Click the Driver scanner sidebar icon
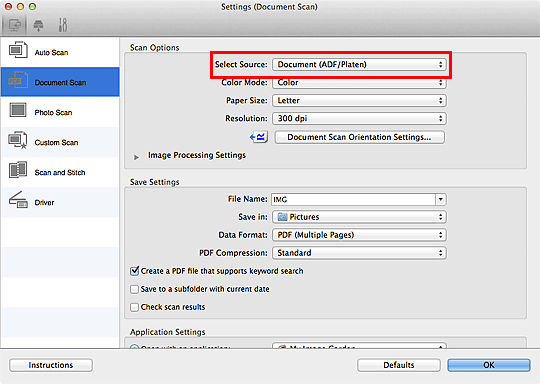This screenshot has width=540, height=384. (x=18, y=200)
